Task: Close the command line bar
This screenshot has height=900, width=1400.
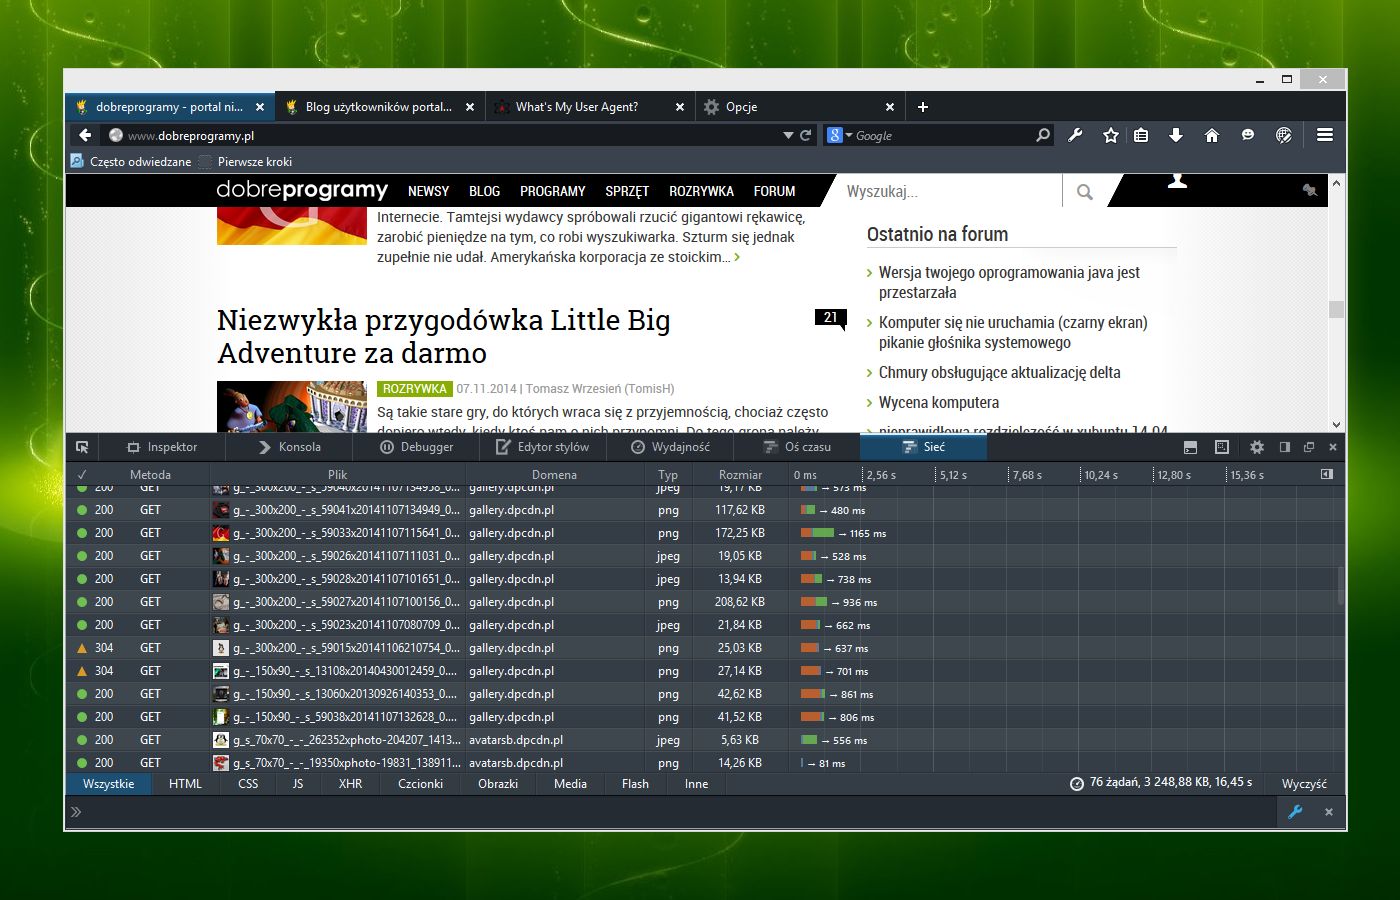Action: [1329, 812]
